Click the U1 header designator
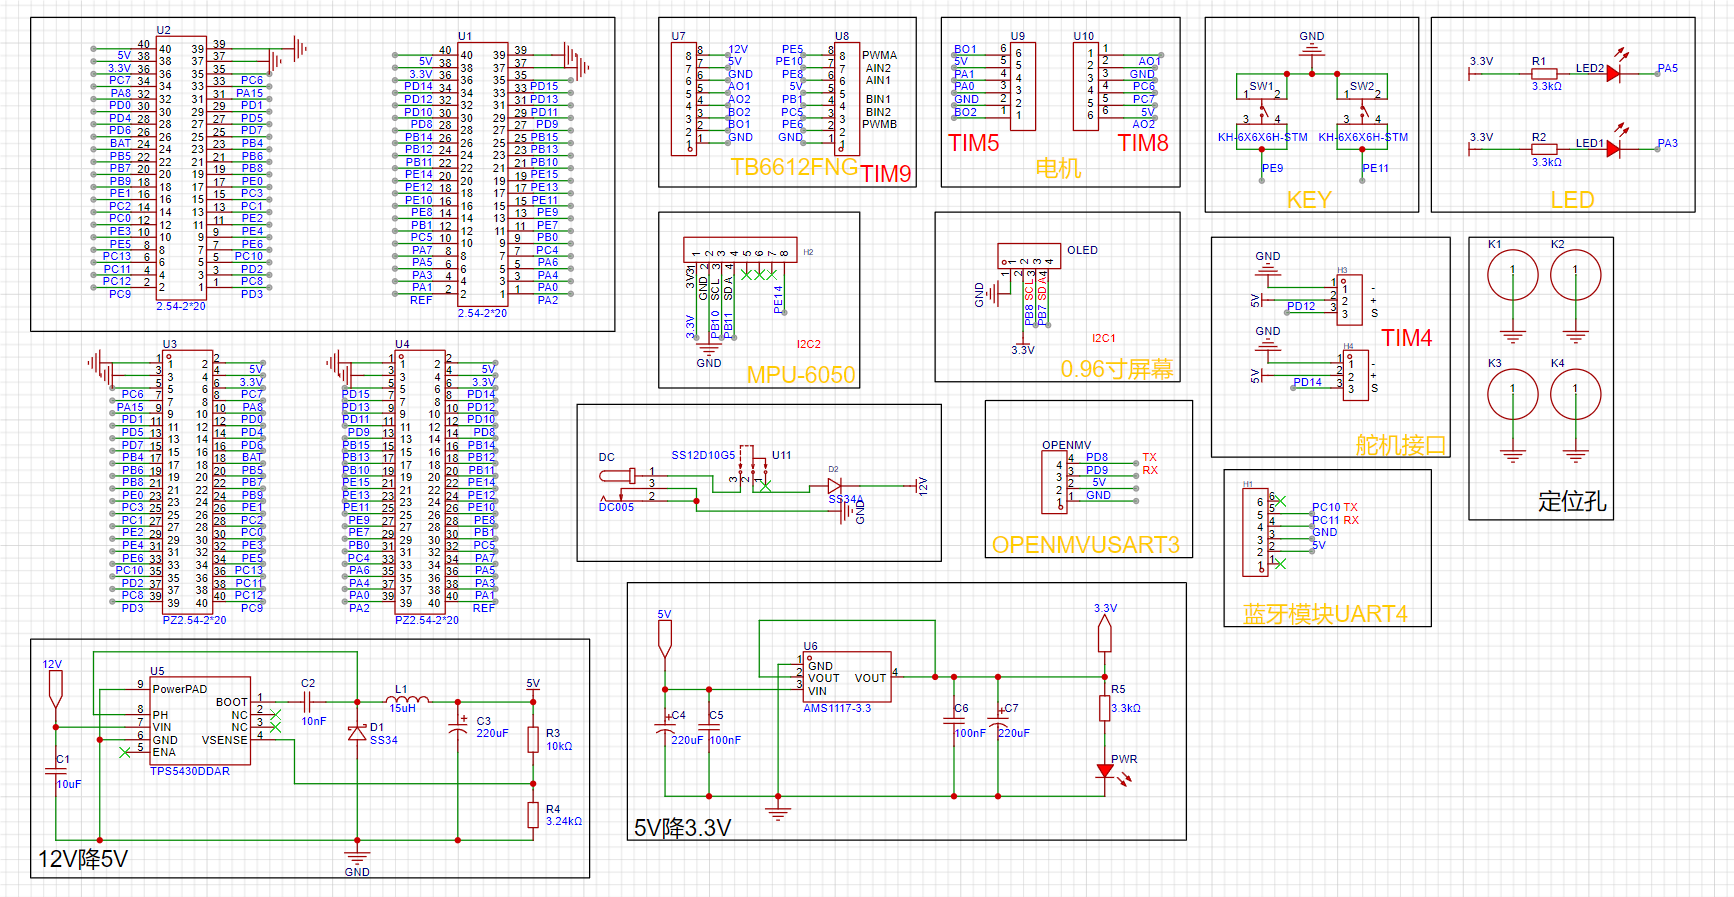The height and width of the screenshot is (897, 1734). point(465,36)
